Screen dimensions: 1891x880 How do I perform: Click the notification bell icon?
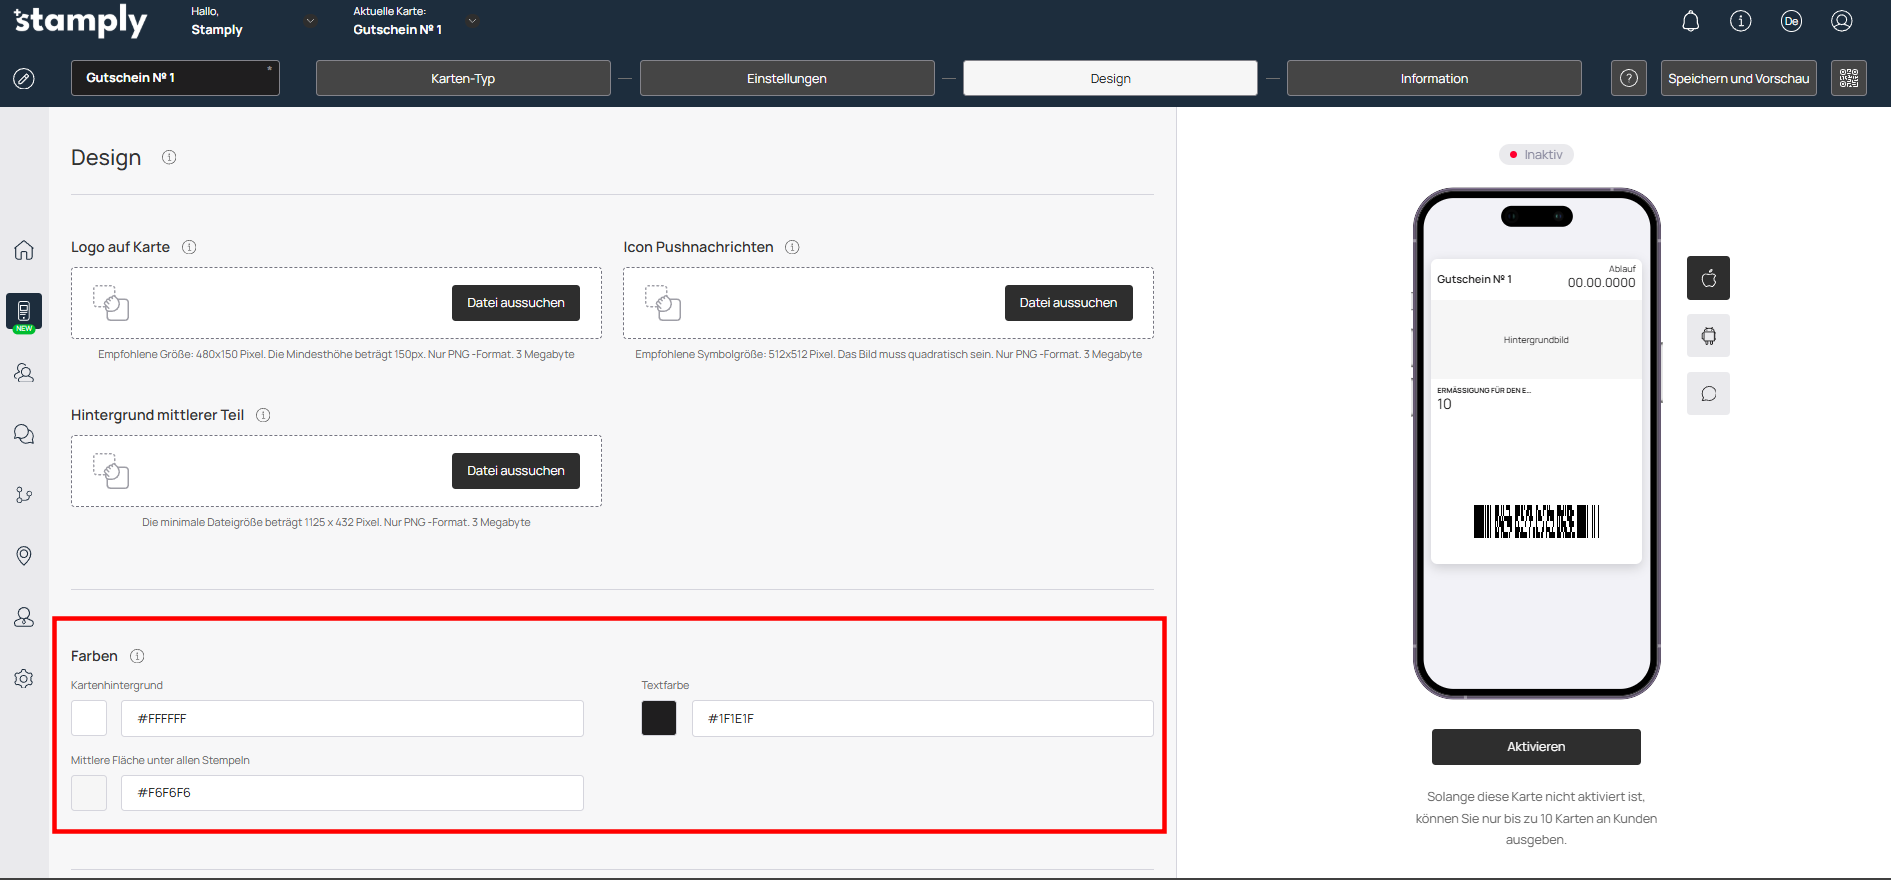(x=1690, y=21)
